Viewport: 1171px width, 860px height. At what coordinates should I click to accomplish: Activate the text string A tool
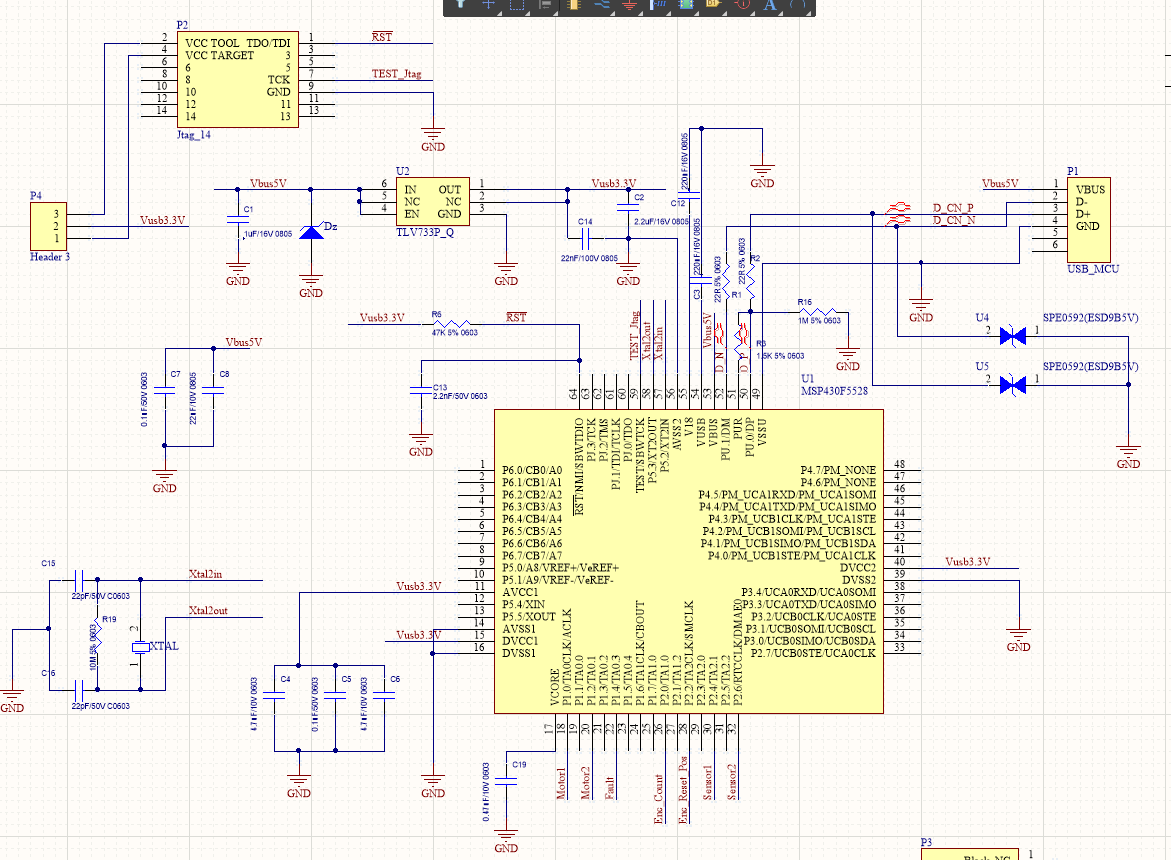coord(770,4)
